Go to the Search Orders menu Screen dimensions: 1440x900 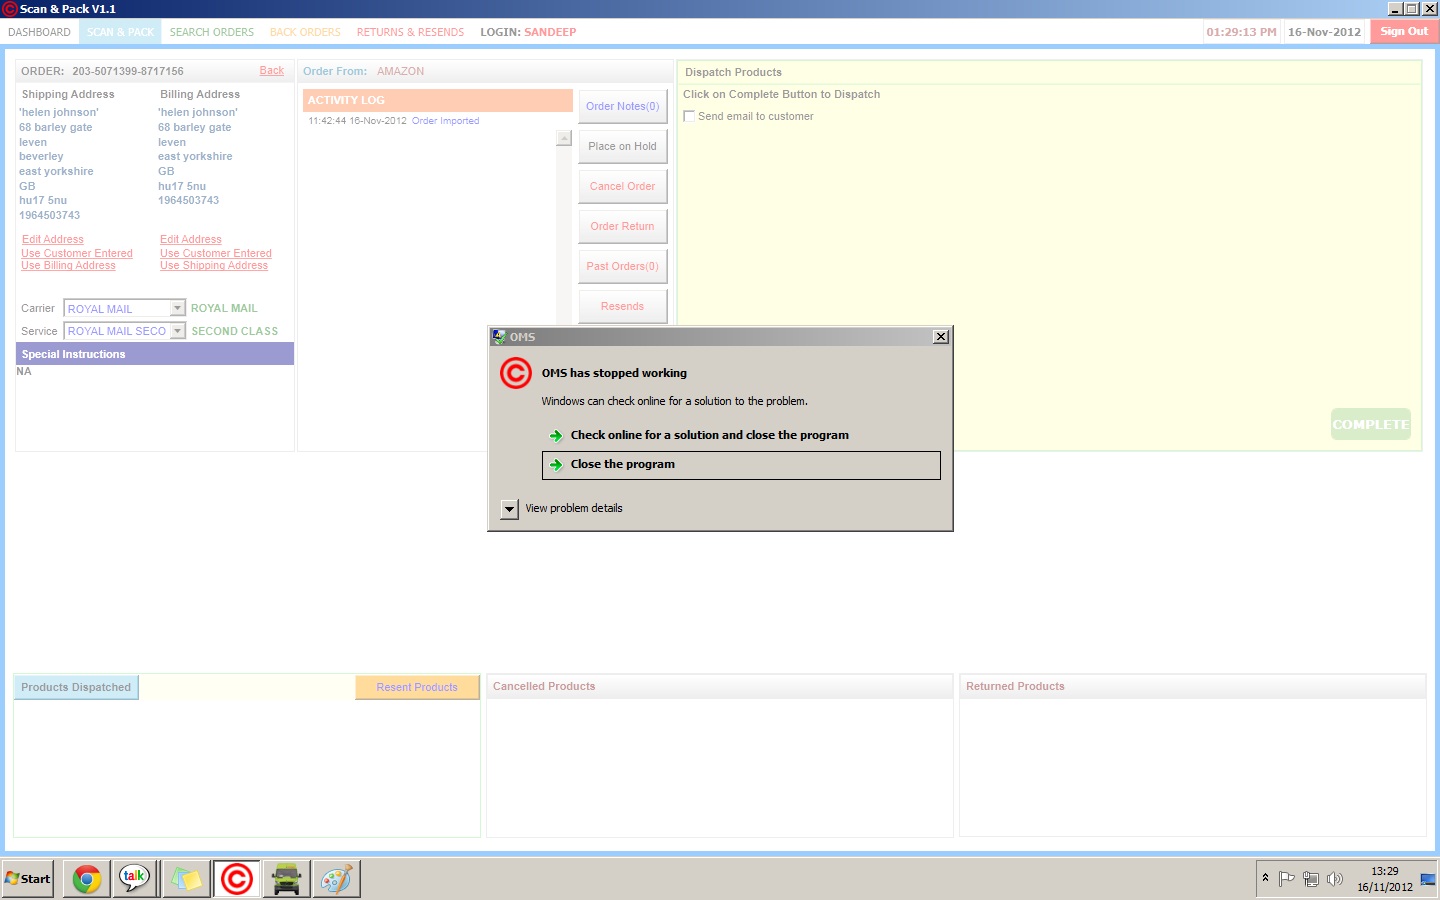tap(212, 32)
